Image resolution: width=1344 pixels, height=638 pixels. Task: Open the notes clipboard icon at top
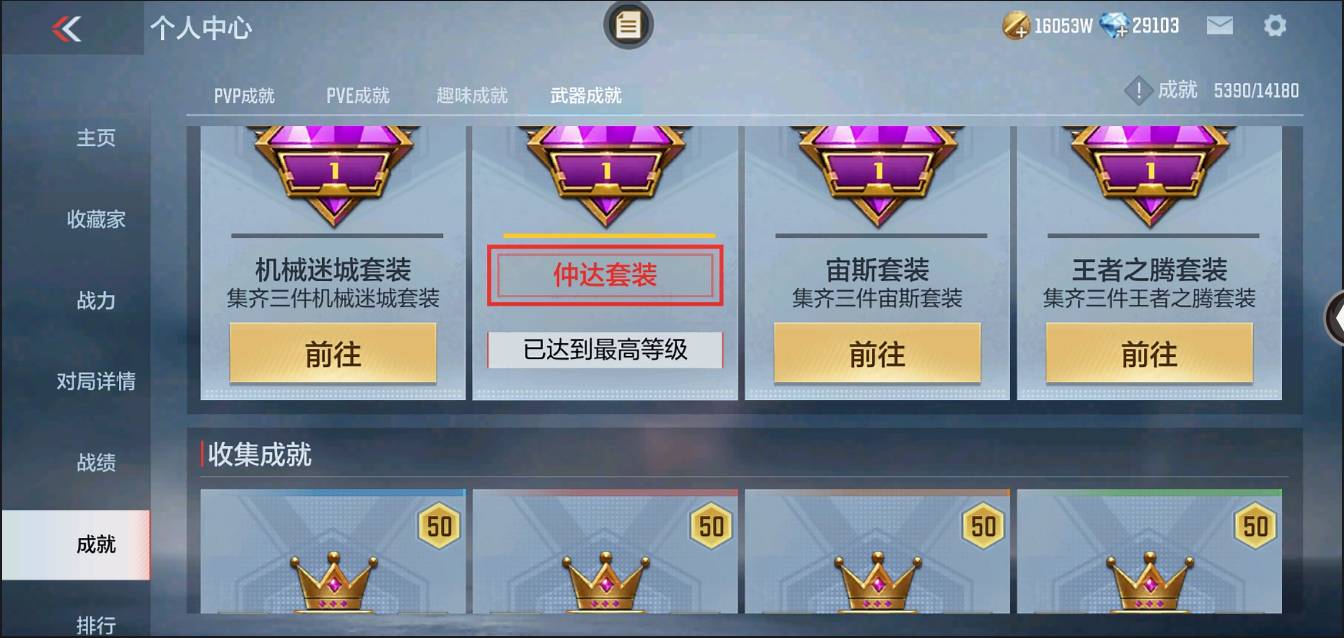[628, 25]
